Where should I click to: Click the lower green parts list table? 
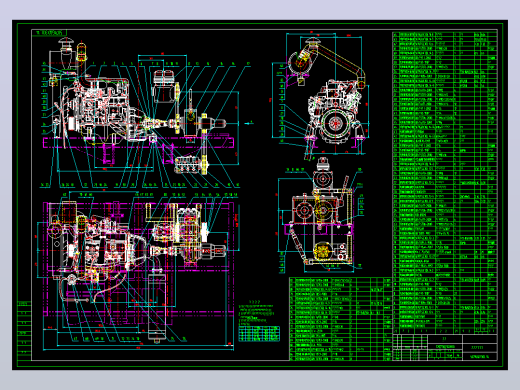(x=341, y=319)
